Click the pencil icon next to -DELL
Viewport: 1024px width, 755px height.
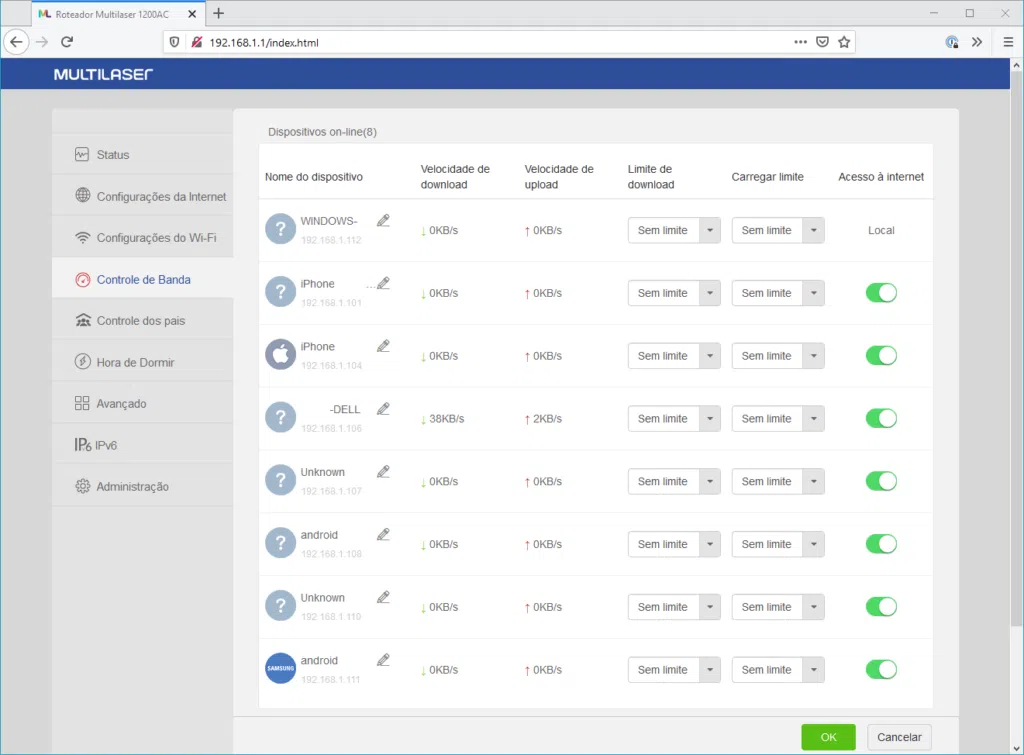383,409
